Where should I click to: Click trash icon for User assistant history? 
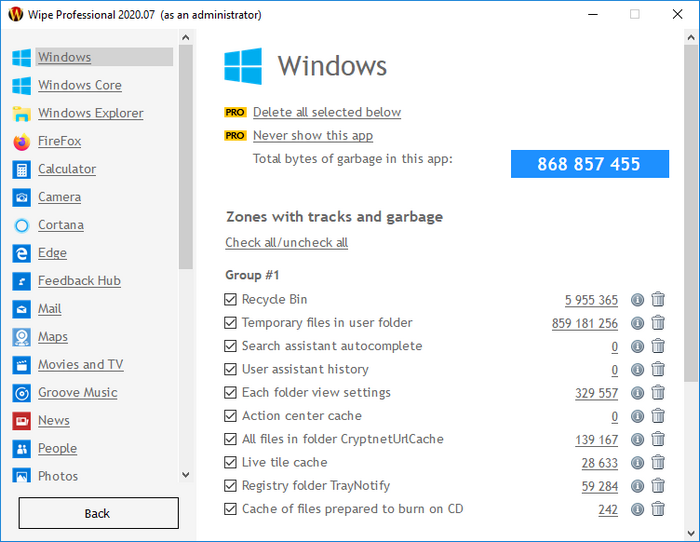pyautogui.click(x=658, y=369)
